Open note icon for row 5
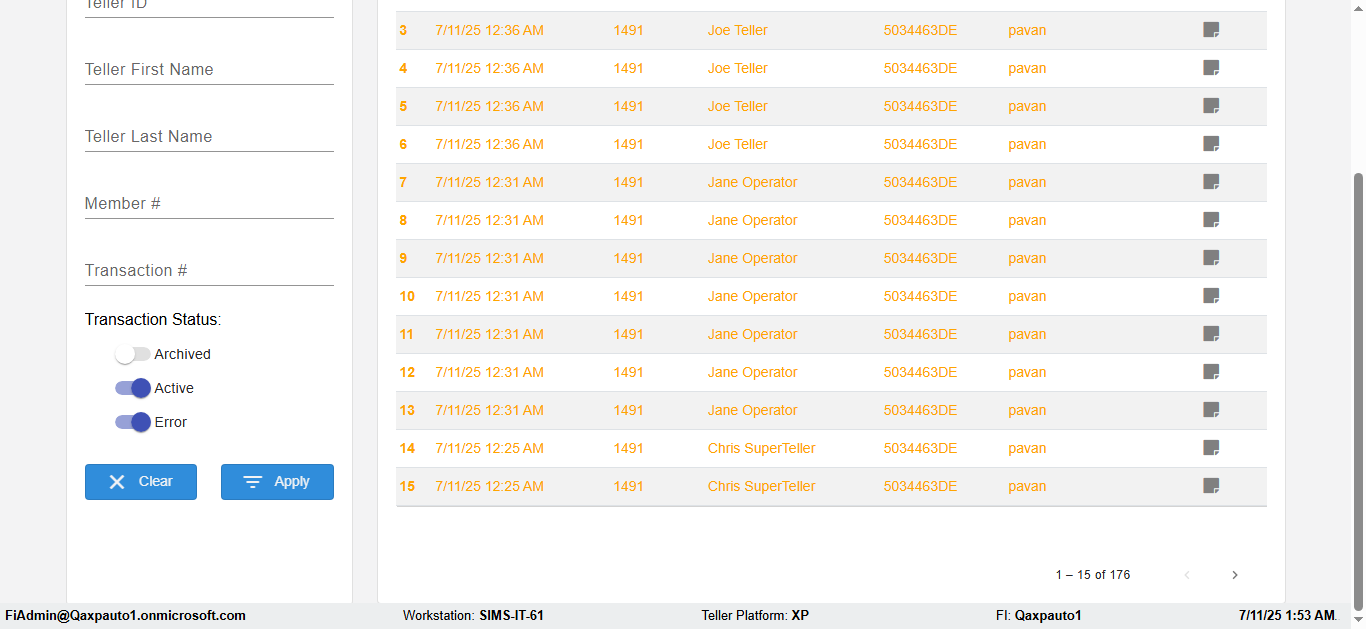 click(1211, 106)
